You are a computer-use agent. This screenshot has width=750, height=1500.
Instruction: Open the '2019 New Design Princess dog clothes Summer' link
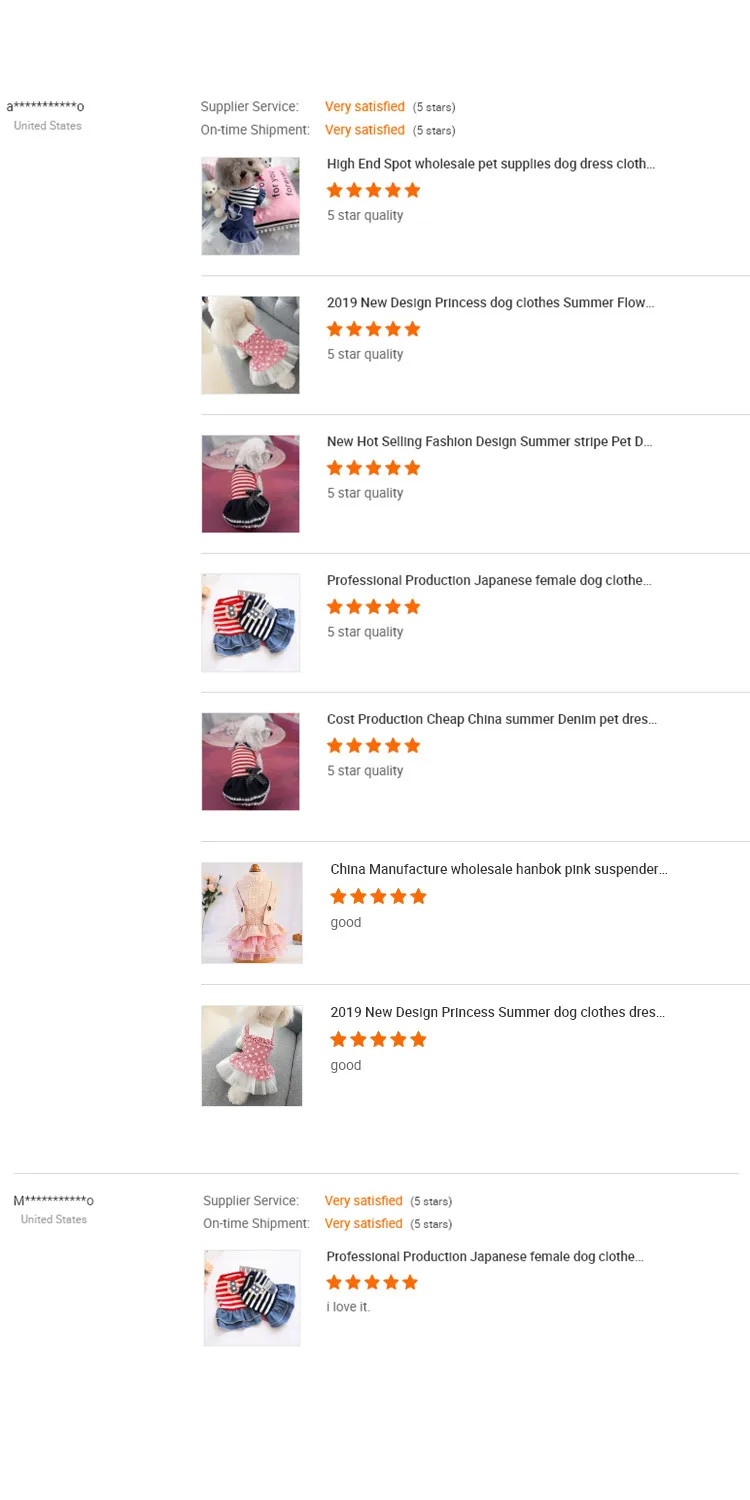491,303
